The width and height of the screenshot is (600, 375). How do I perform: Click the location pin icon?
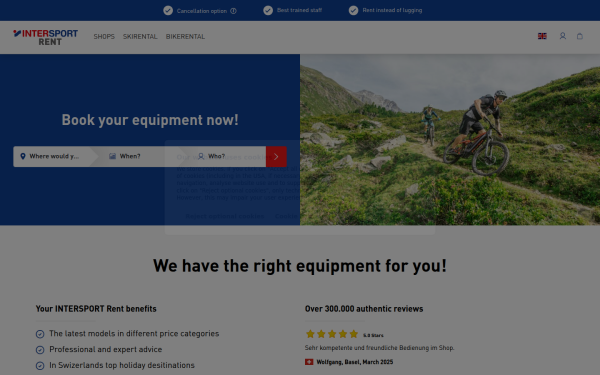(x=23, y=156)
